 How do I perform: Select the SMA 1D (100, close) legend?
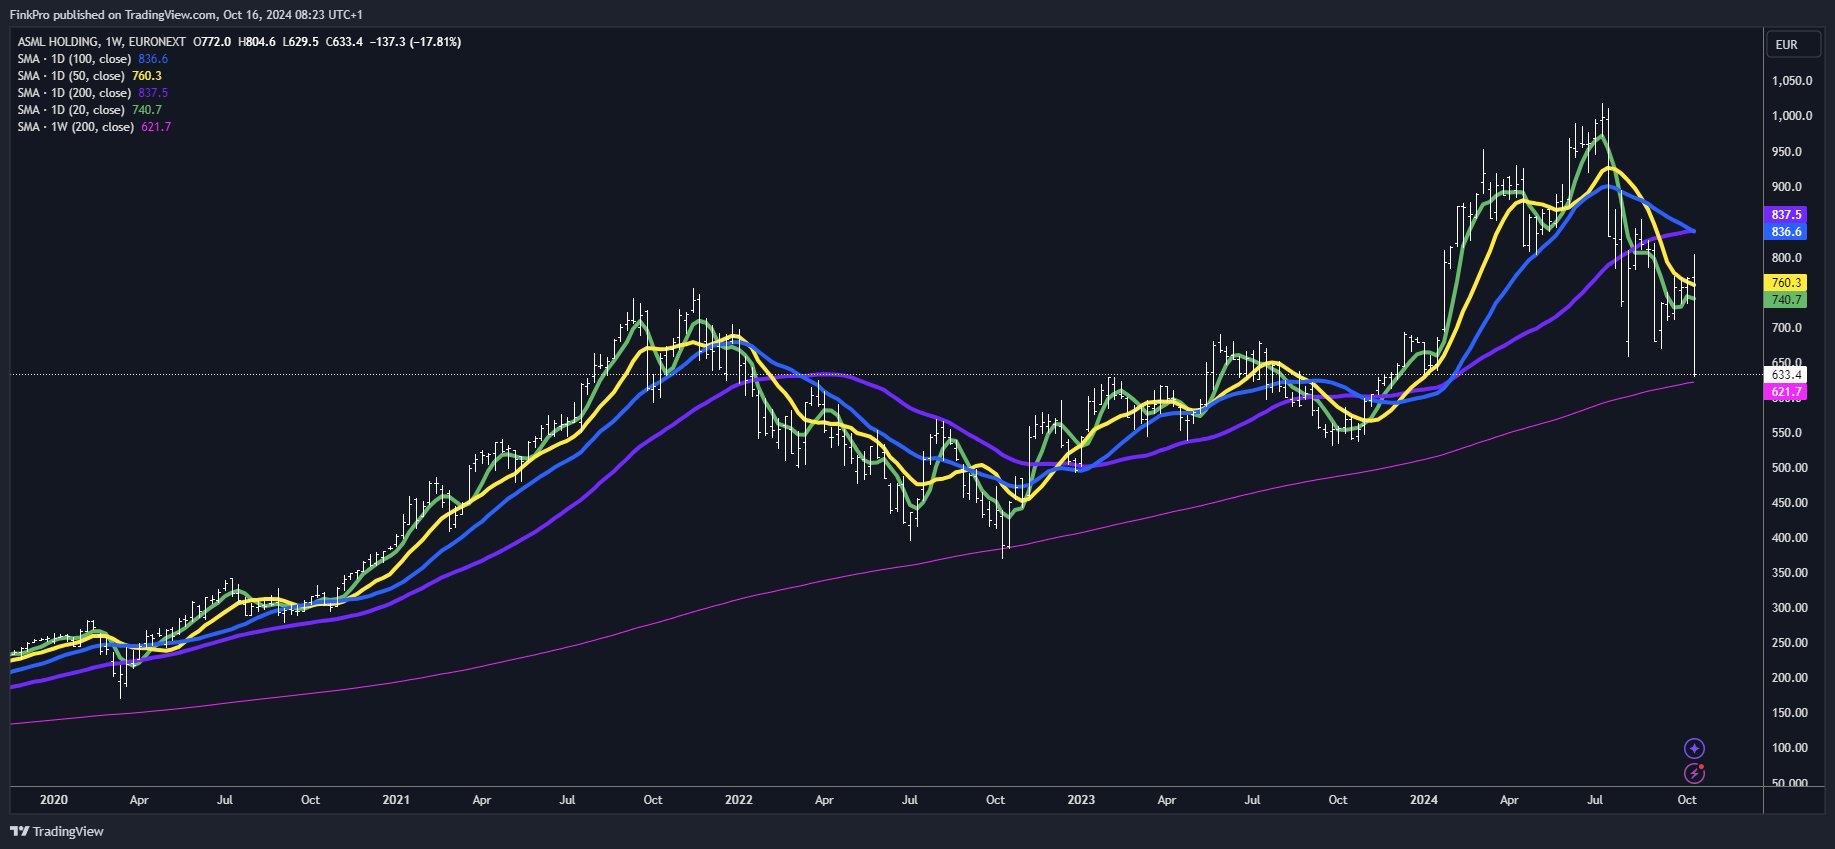pyautogui.click(x=74, y=59)
